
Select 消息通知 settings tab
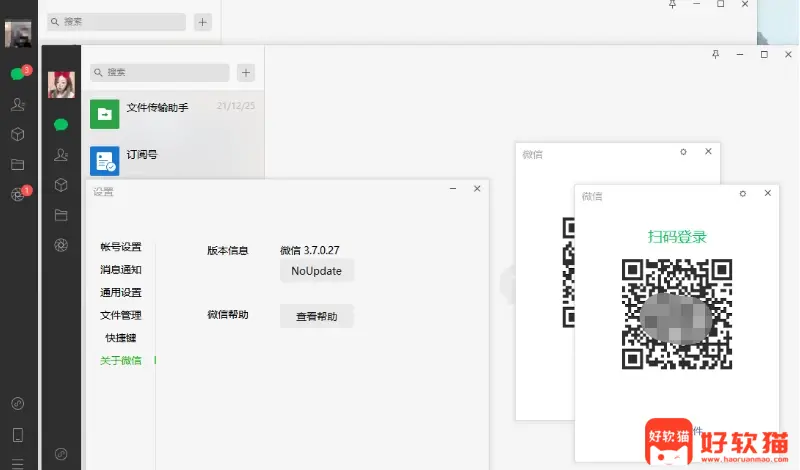pos(120,269)
